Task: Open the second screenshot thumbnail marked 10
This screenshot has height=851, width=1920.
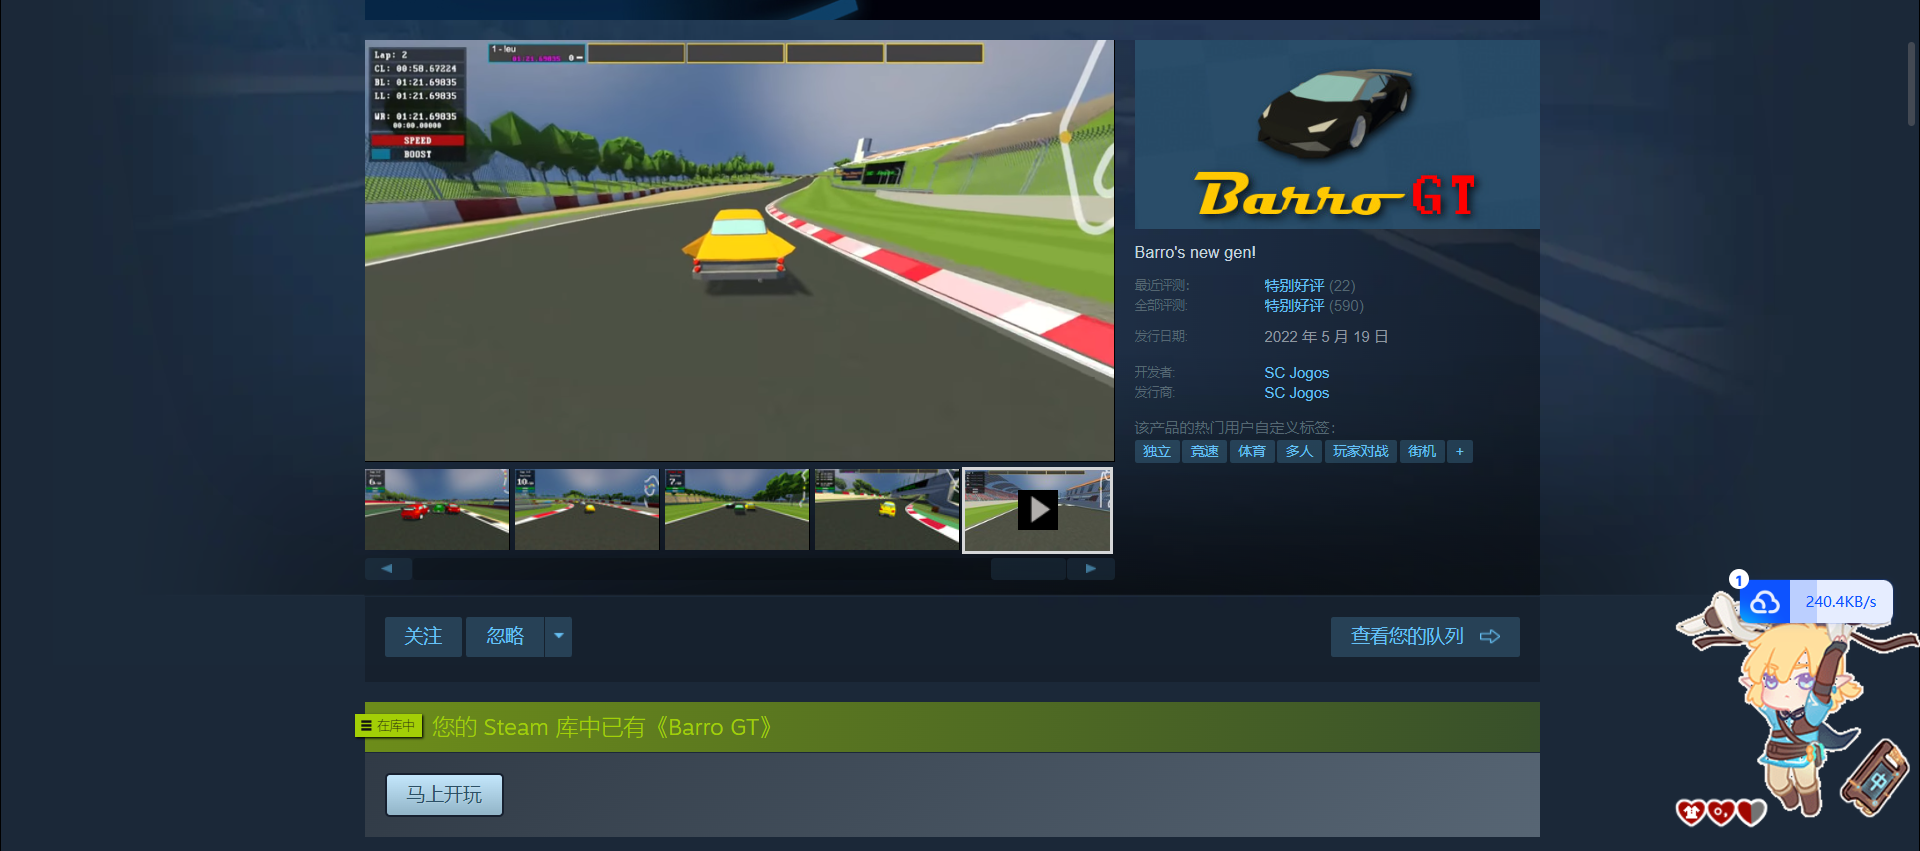Action: pyautogui.click(x=587, y=510)
